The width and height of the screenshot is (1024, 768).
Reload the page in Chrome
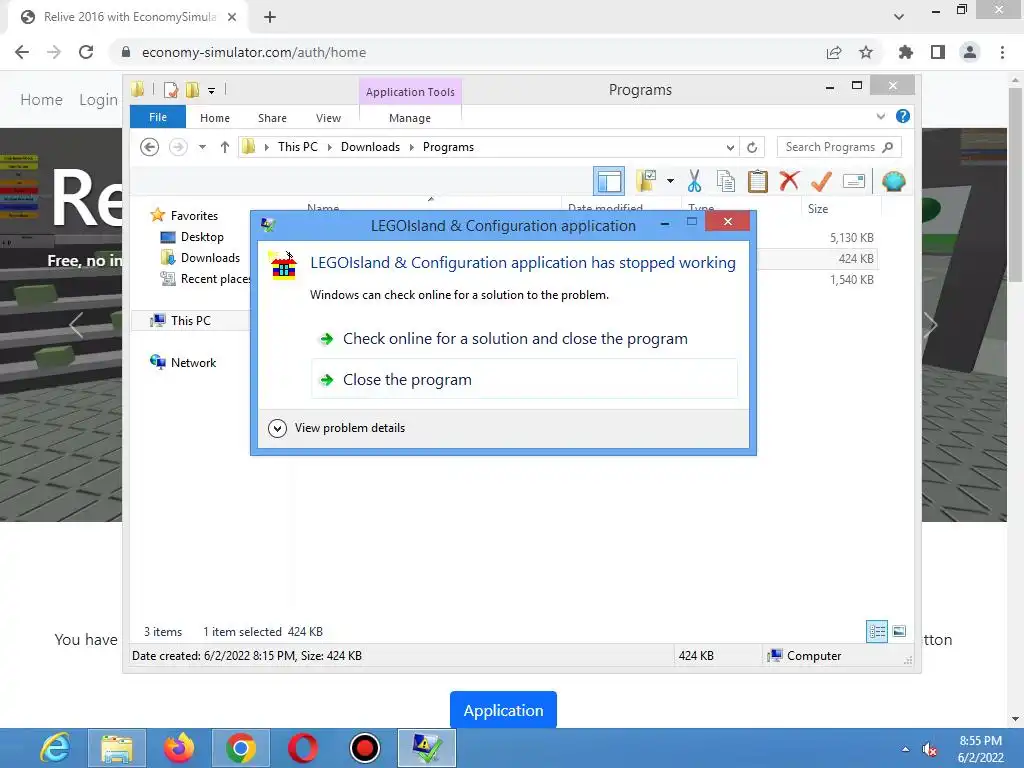[86, 52]
